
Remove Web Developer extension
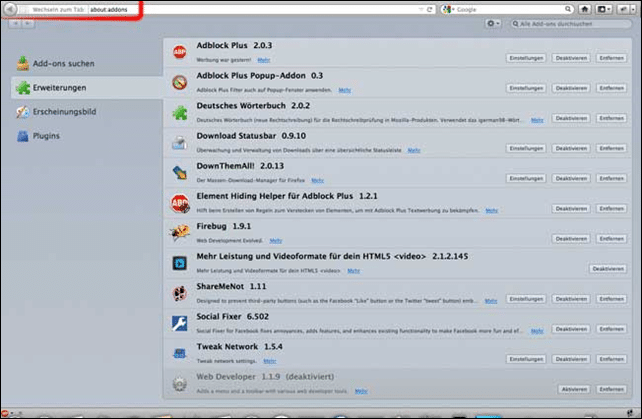611,390
